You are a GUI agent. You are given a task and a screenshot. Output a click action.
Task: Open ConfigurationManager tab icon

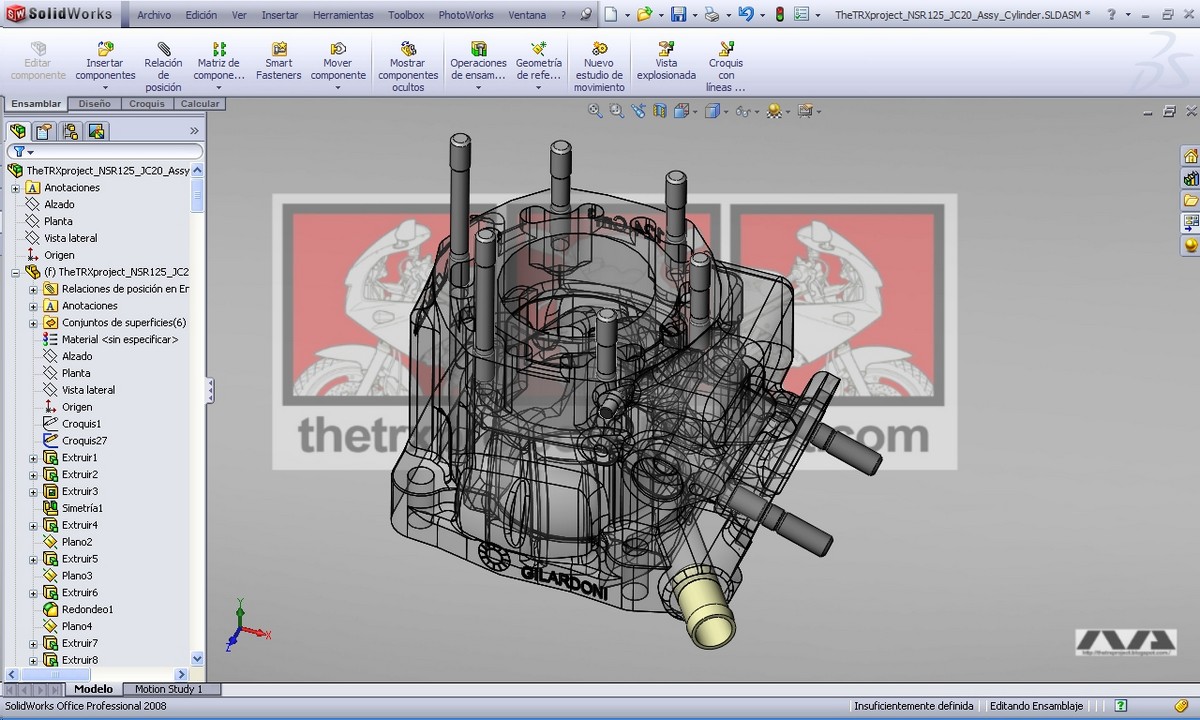click(x=70, y=131)
